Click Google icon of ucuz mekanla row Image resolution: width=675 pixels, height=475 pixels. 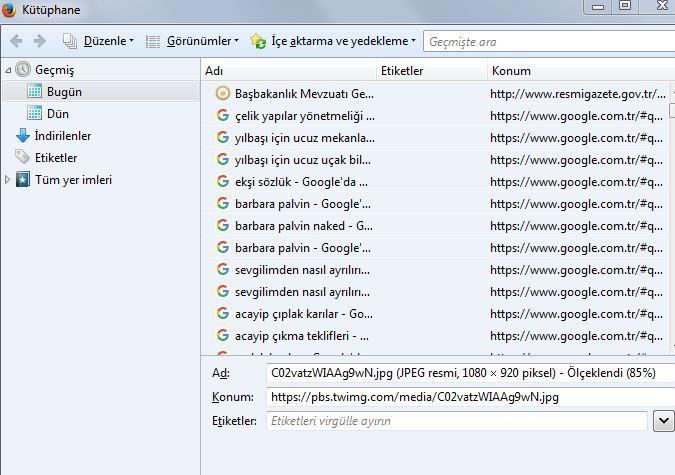(x=223, y=137)
